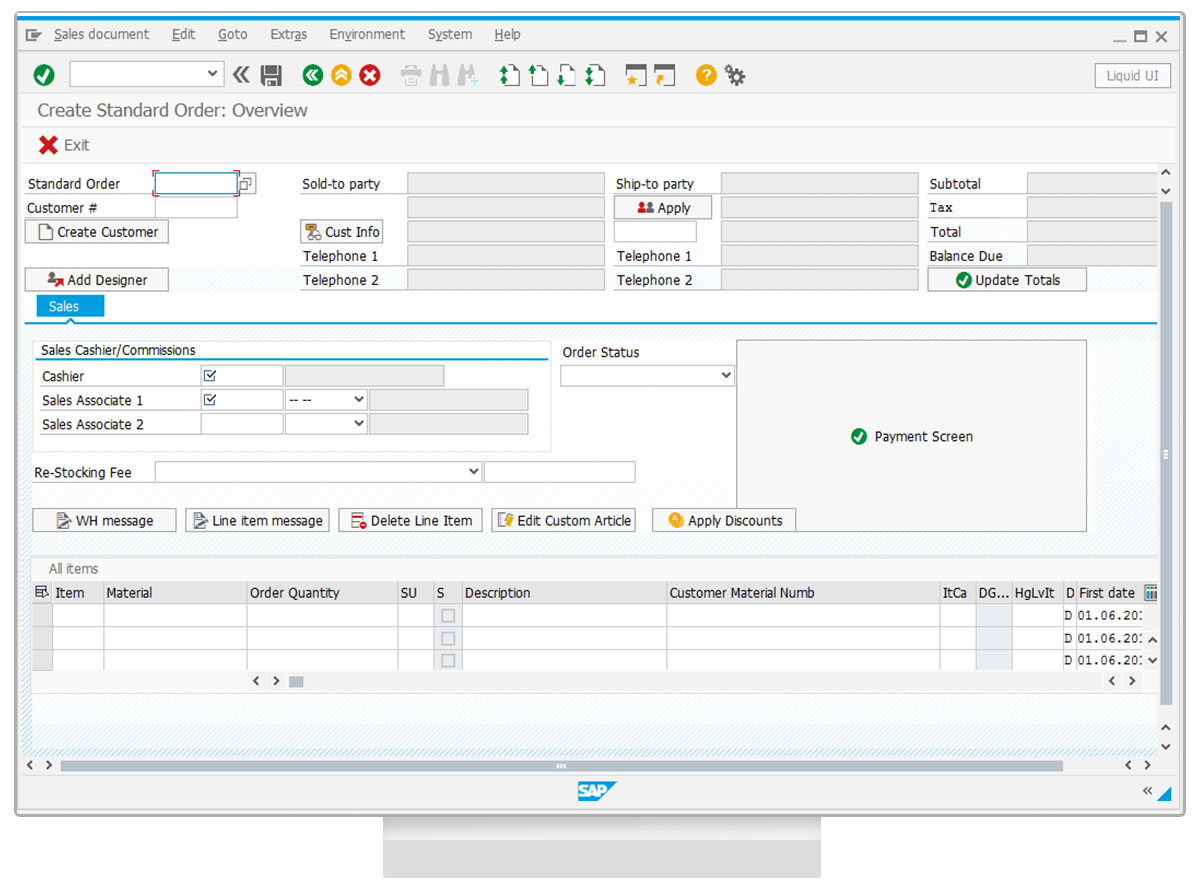Click the Save floppy disk icon
The height and width of the screenshot is (888, 1200).
coord(270,75)
